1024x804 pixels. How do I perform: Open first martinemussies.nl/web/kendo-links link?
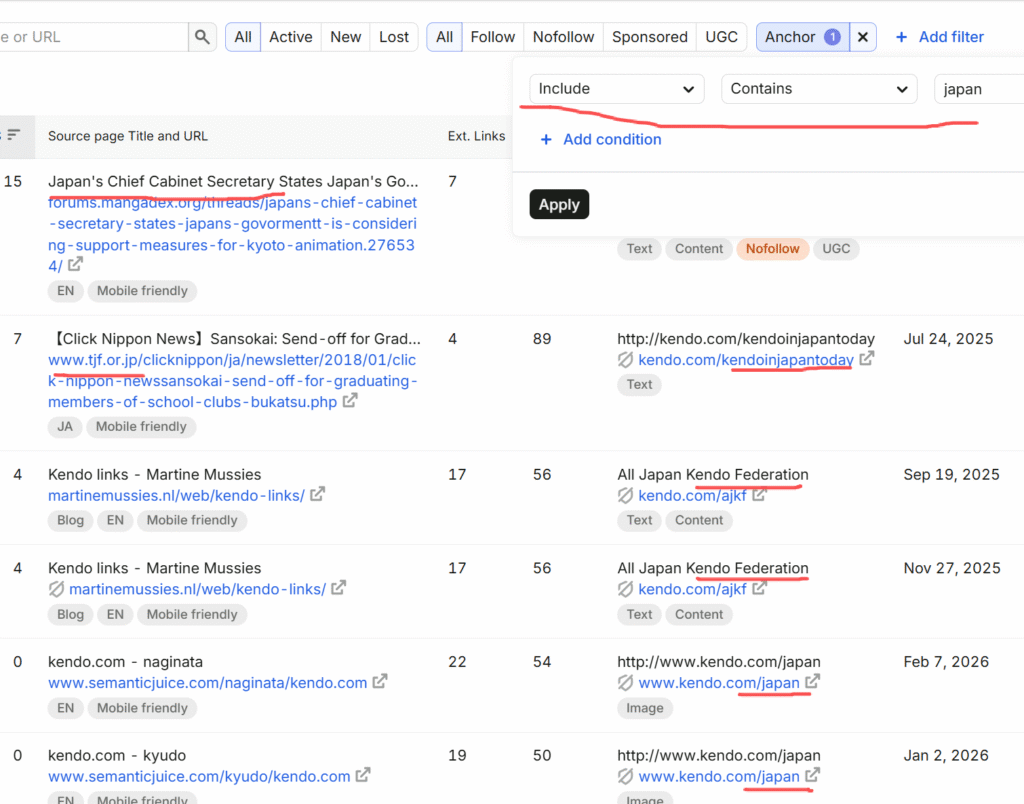pos(176,495)
